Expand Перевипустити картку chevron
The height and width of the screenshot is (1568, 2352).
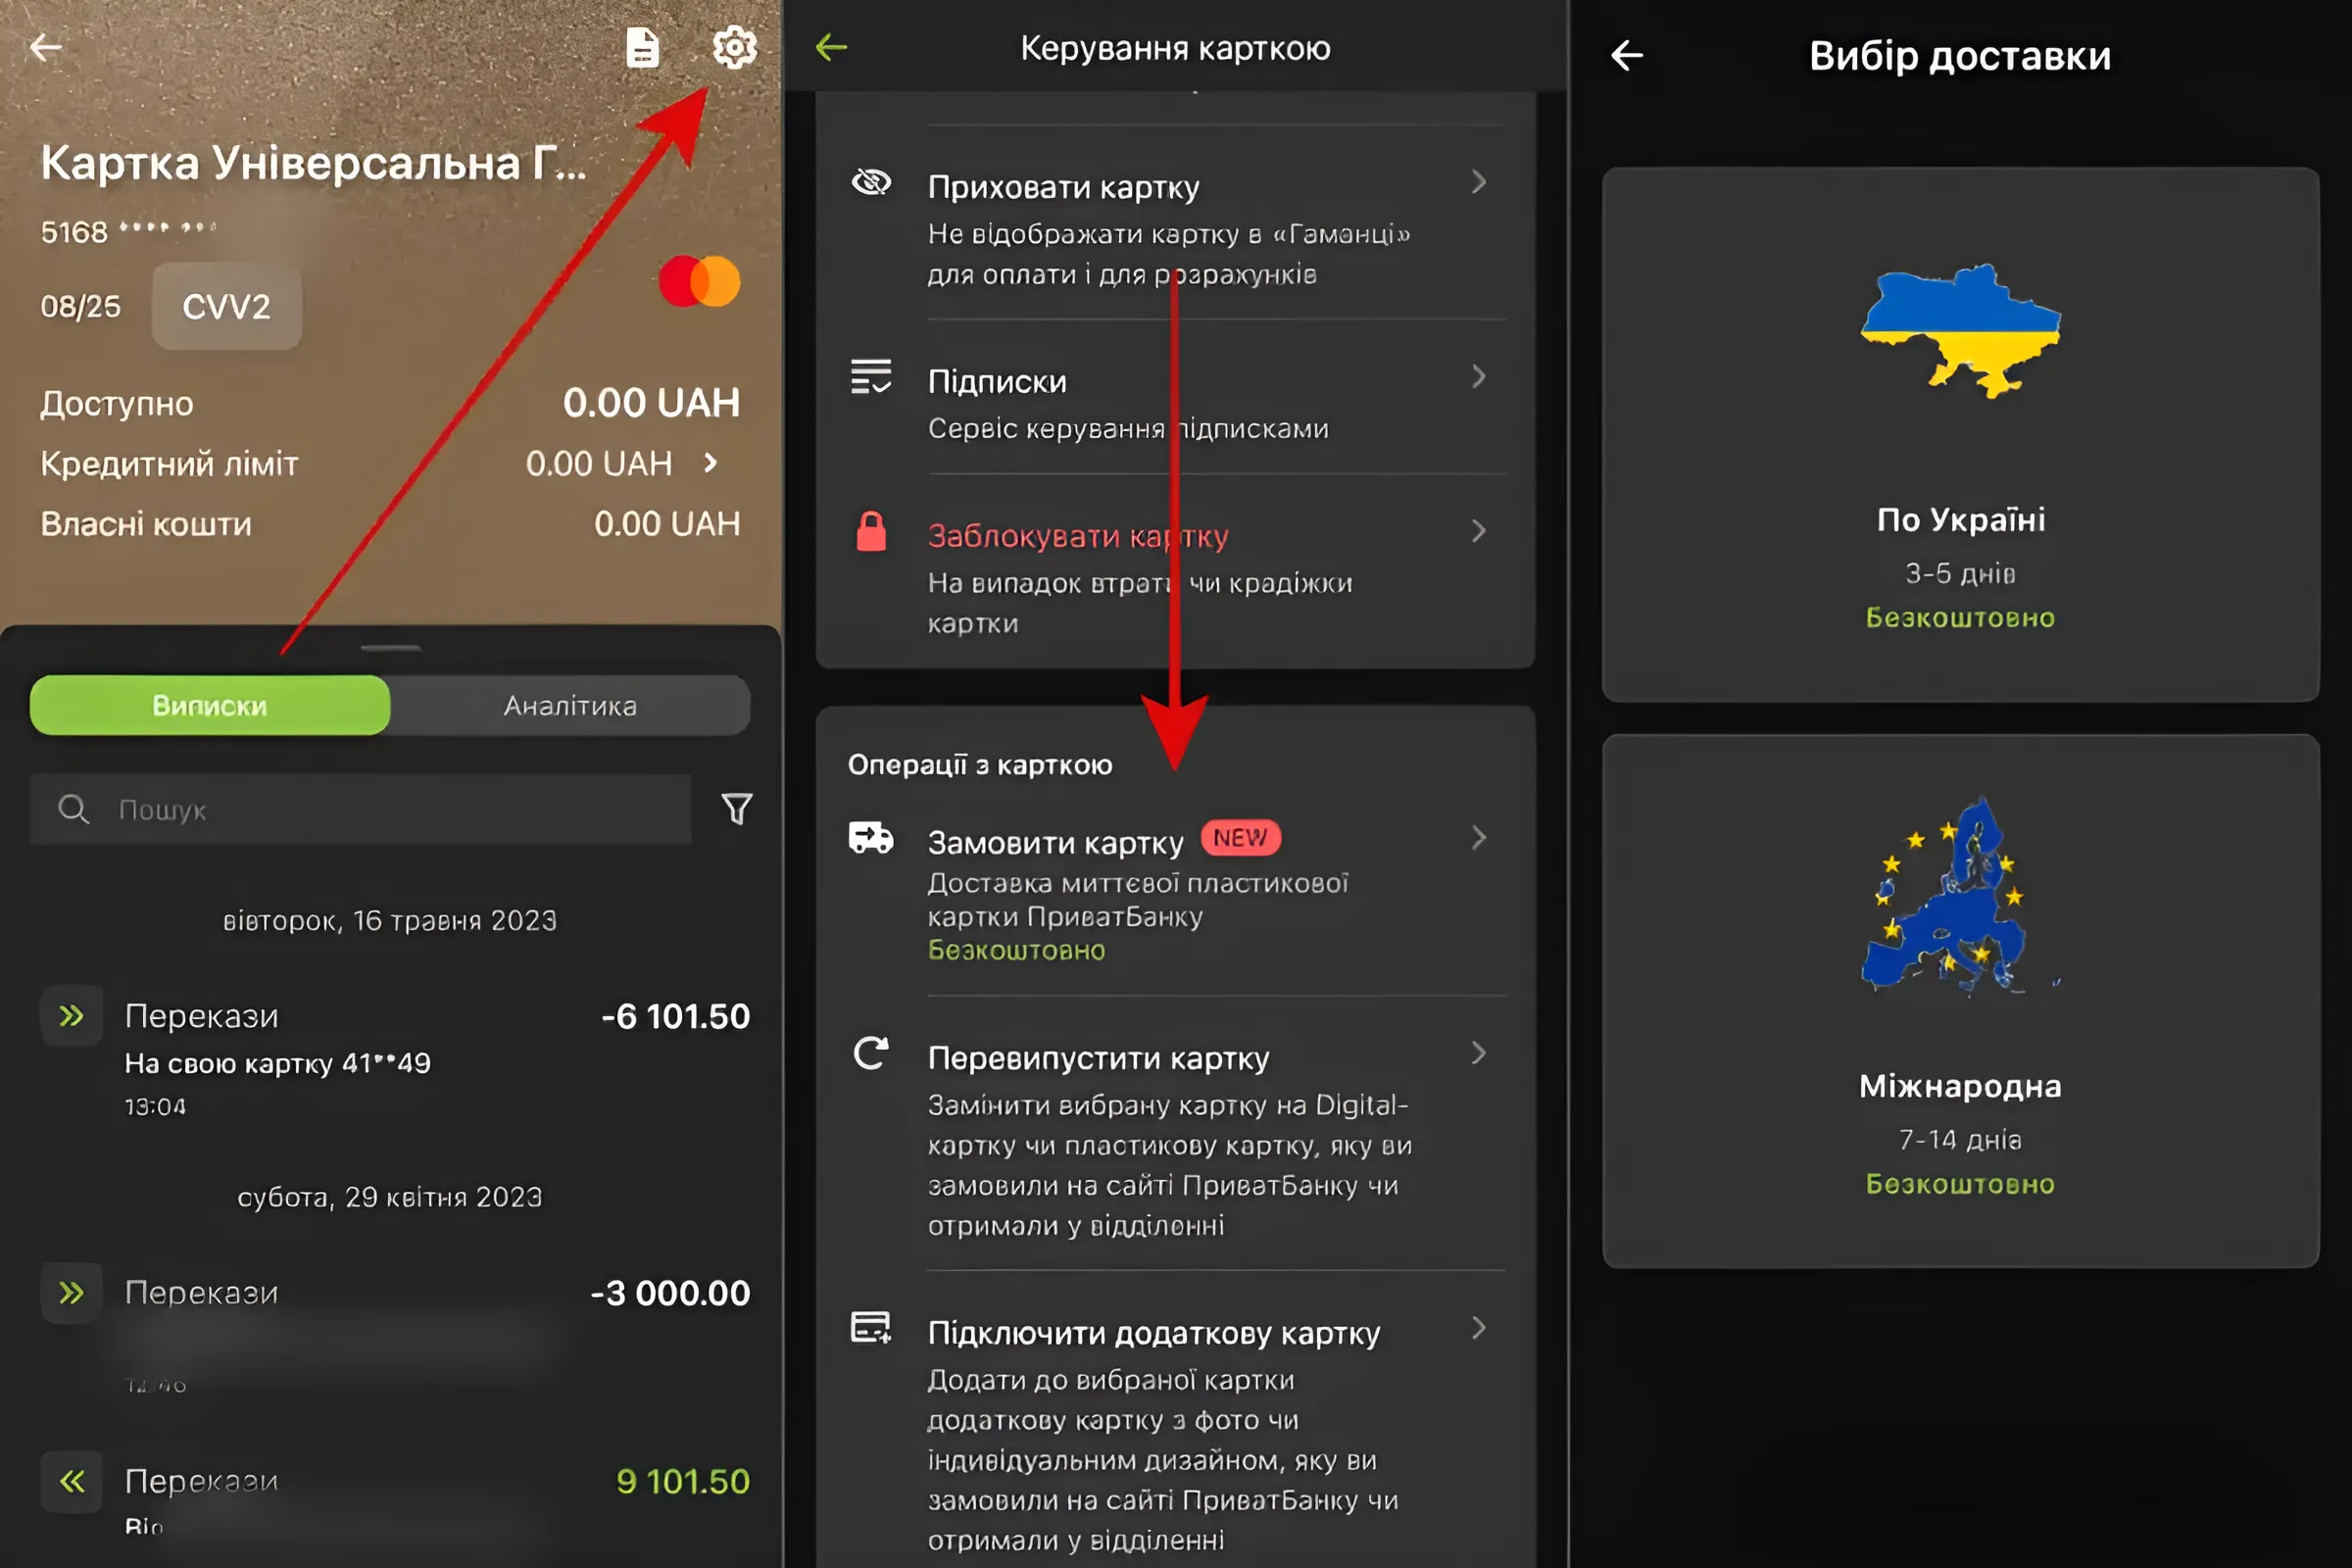tap(1479, 1053)
